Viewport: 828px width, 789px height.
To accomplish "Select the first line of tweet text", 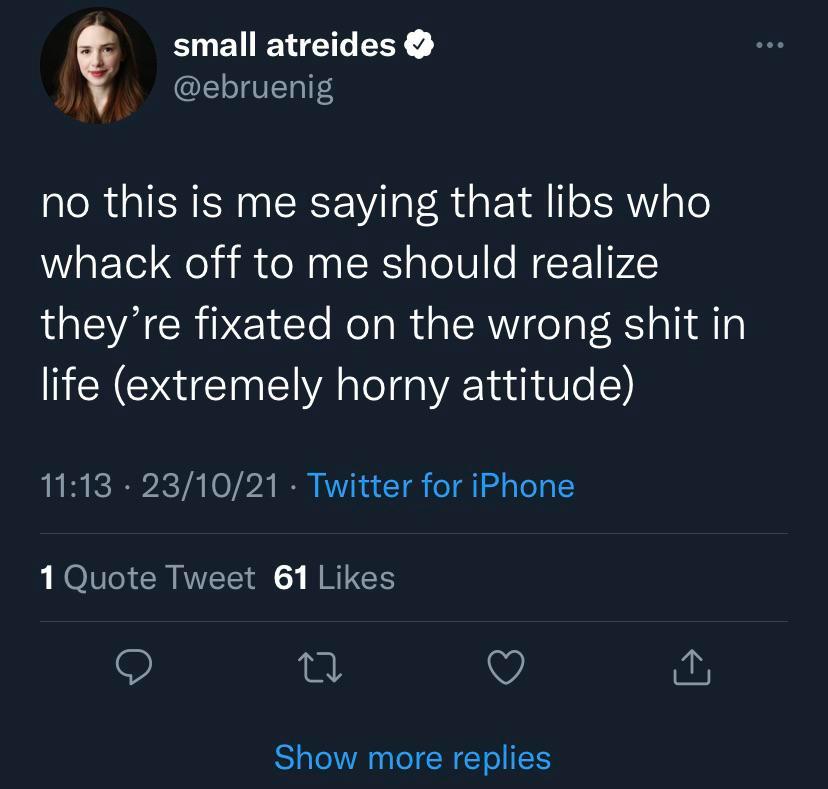I will tap(375, 203).
